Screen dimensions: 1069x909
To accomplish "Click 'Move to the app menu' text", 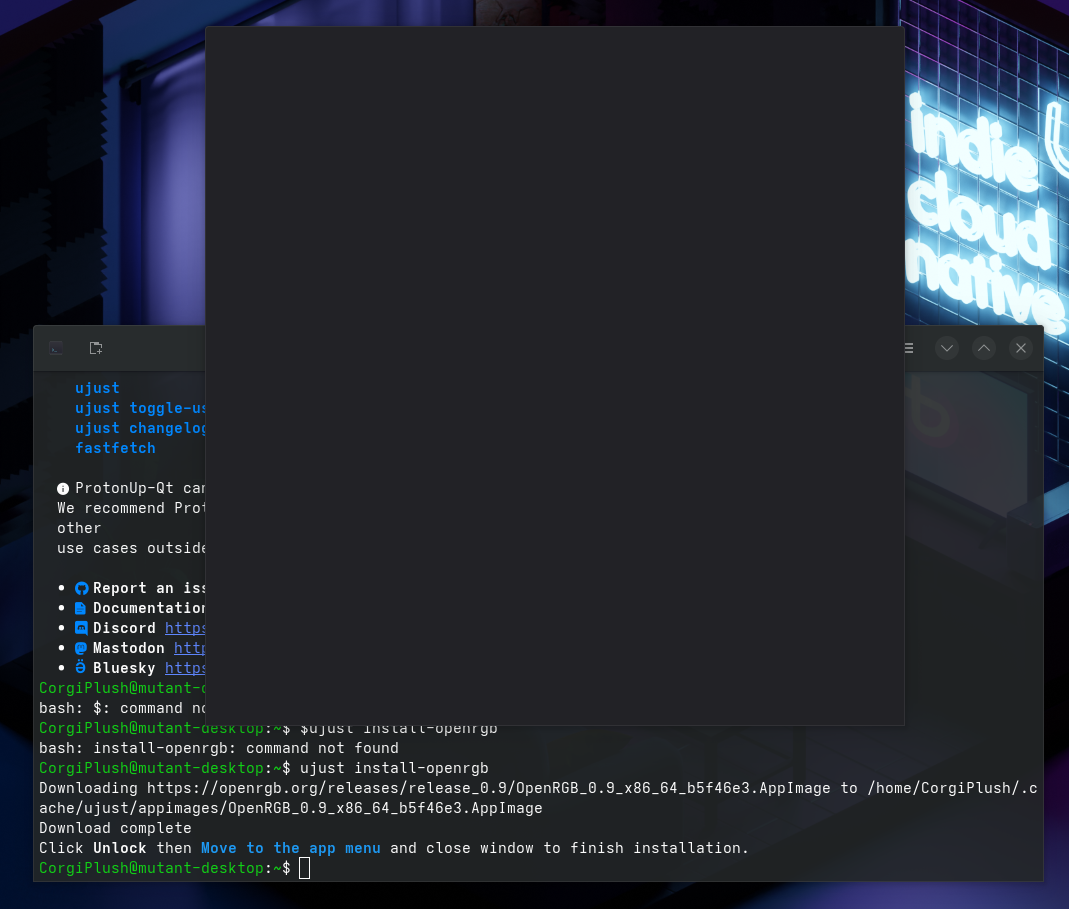I will click(x=290, y=848).
